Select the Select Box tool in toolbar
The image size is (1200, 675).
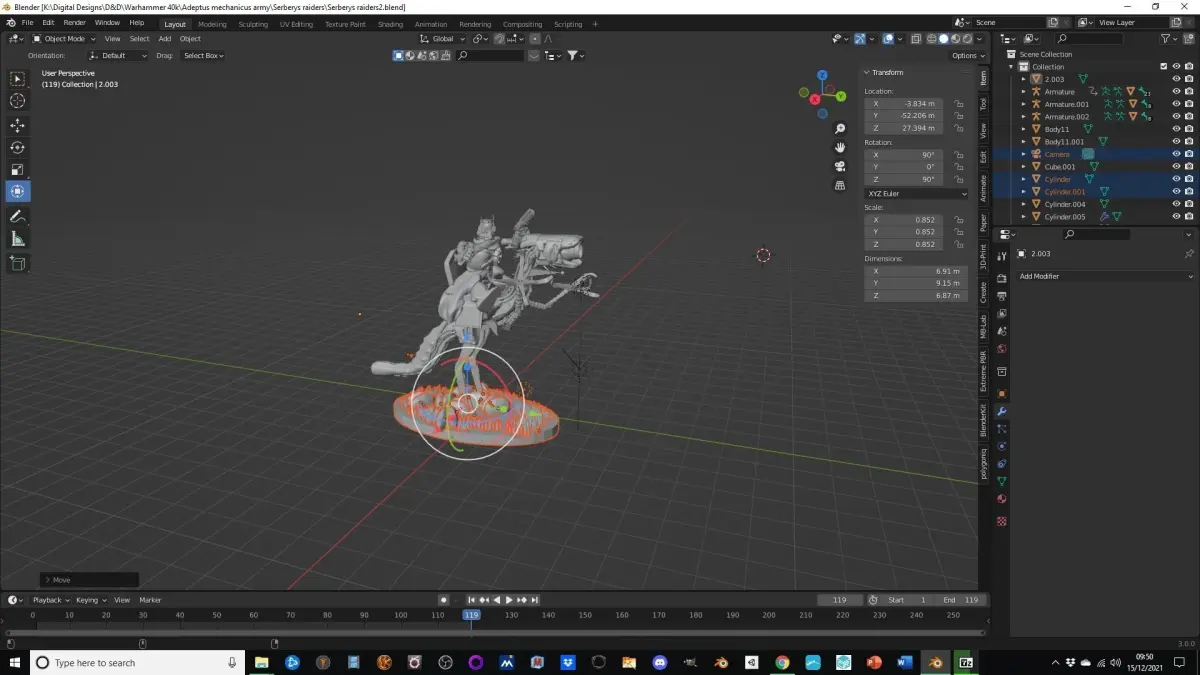click(x=17, y=79)
